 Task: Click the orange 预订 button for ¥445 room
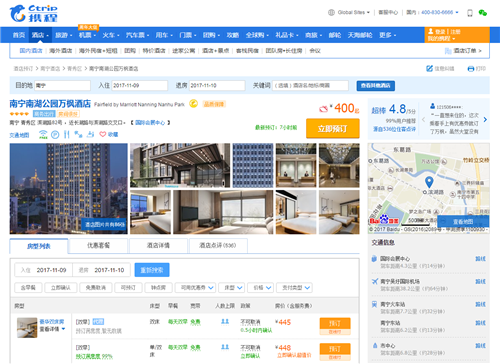[x=335, y=323]
